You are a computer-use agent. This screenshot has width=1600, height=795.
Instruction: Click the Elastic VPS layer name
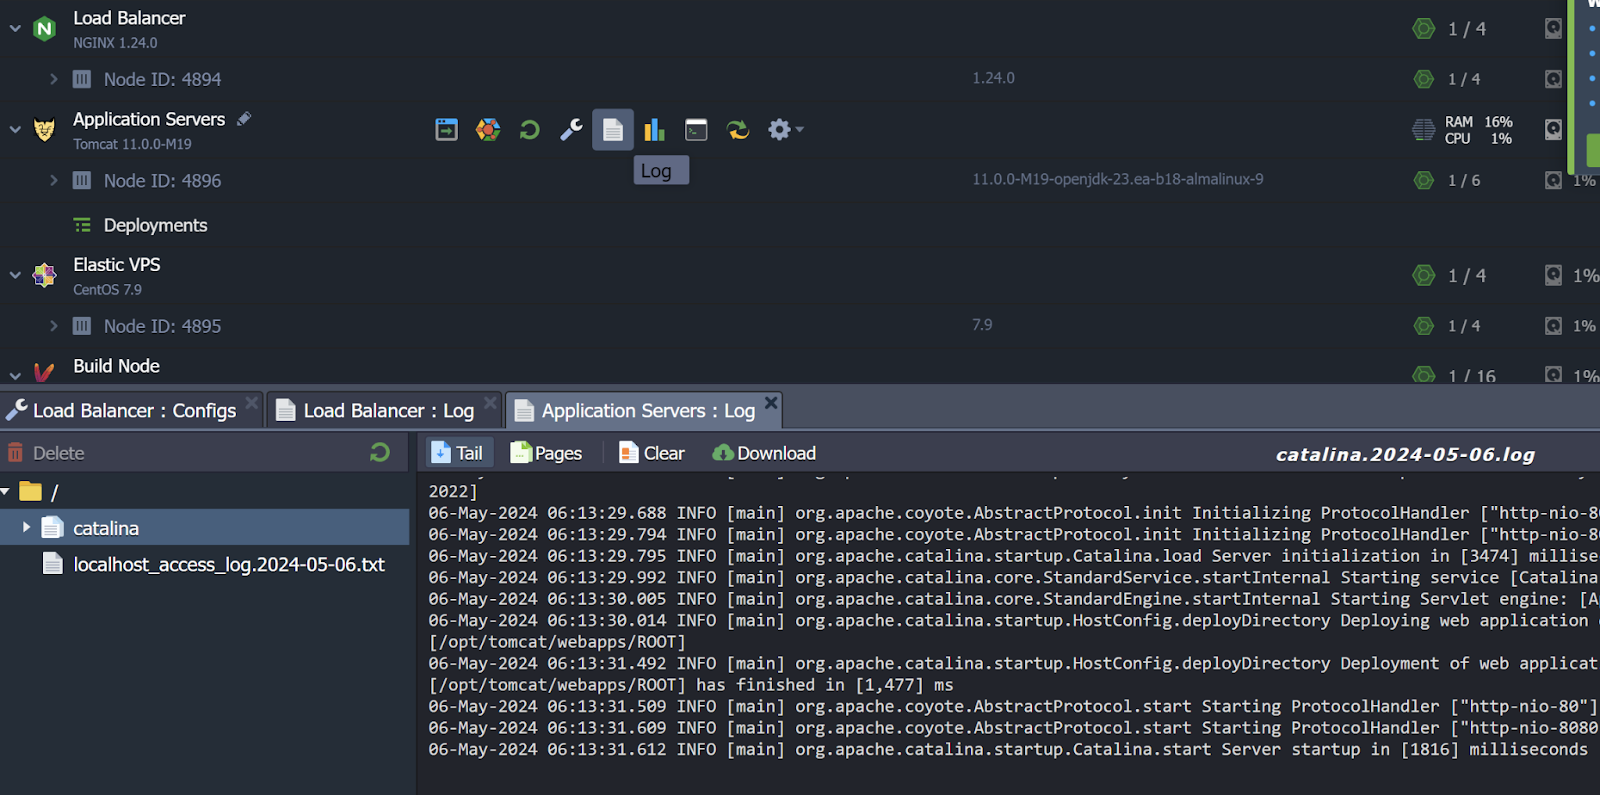pyautogui.click(x=116, y=264)
